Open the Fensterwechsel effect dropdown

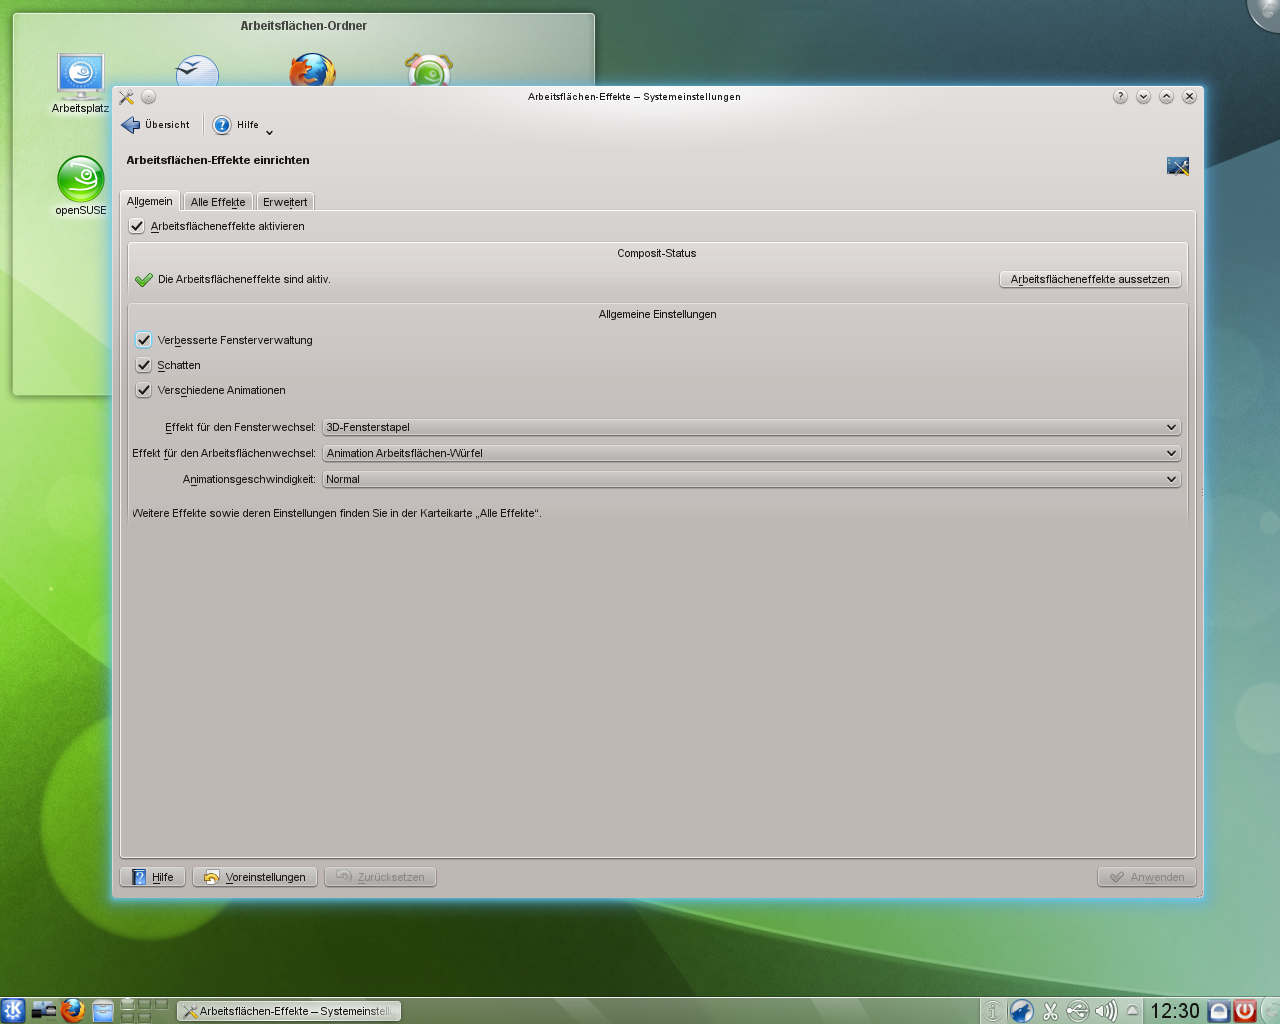click(751, 427)
